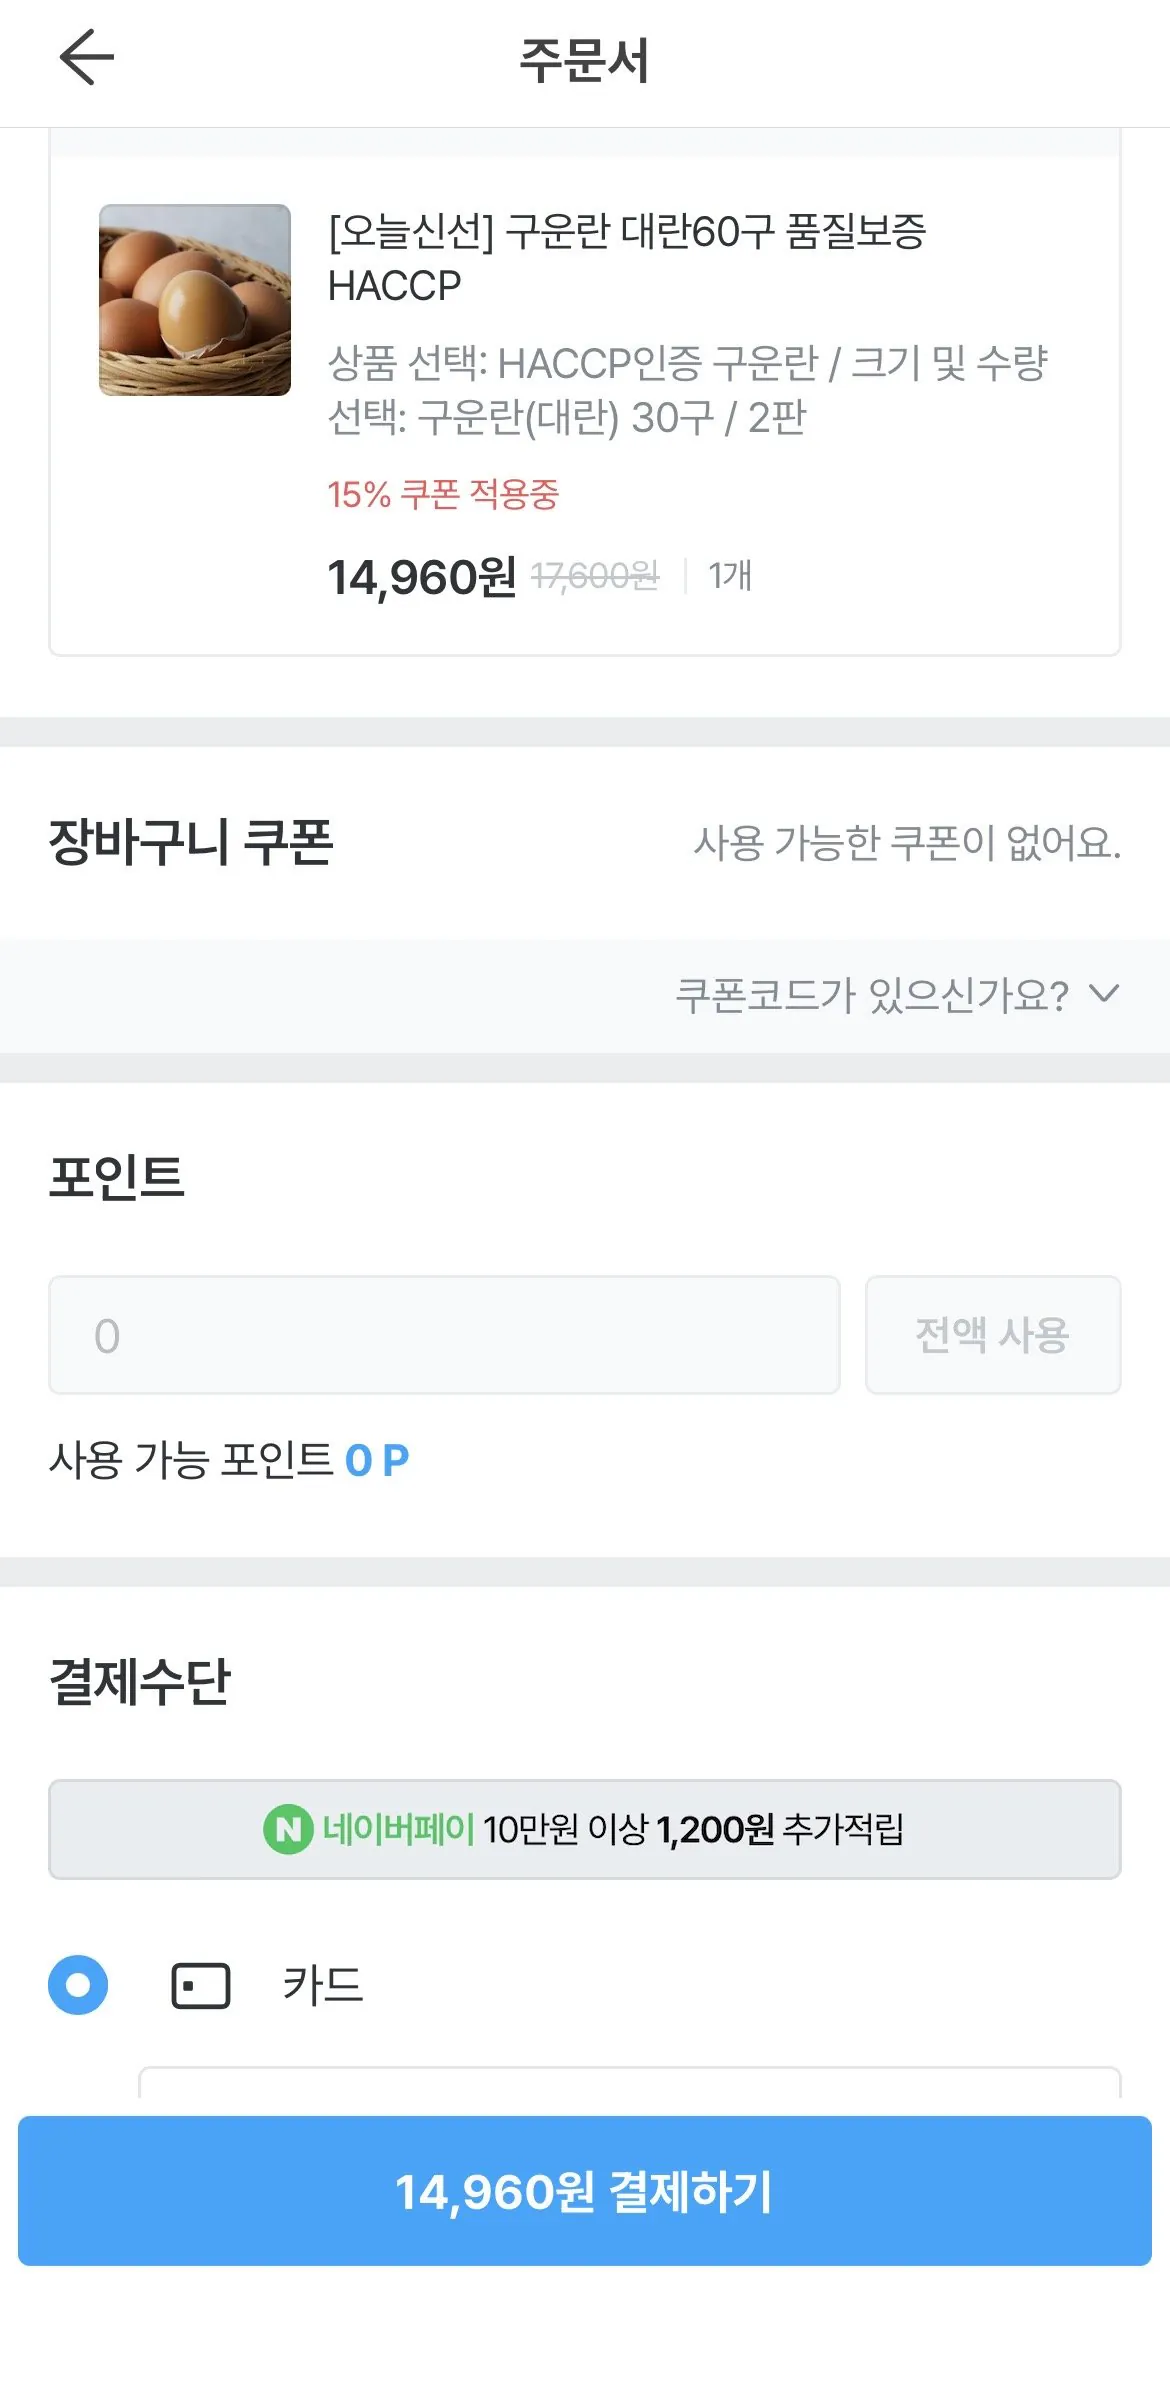
Task: Tap the discounted price 14,960원
Action: [x=421, y=576]
